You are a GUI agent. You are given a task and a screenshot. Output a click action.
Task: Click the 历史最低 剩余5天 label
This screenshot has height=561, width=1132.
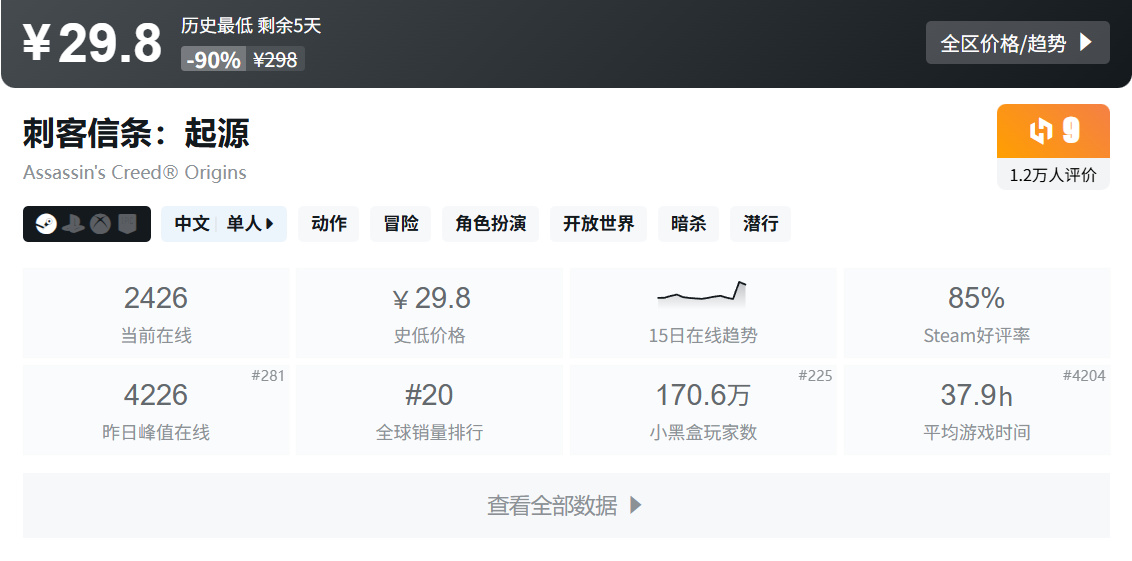[251, 26]
